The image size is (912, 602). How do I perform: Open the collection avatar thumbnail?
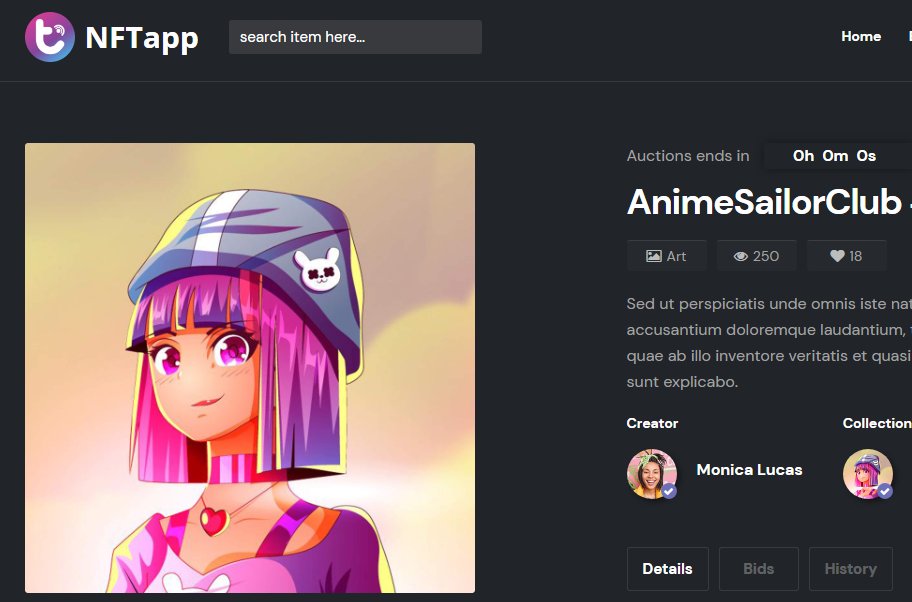tap(868, 473)
